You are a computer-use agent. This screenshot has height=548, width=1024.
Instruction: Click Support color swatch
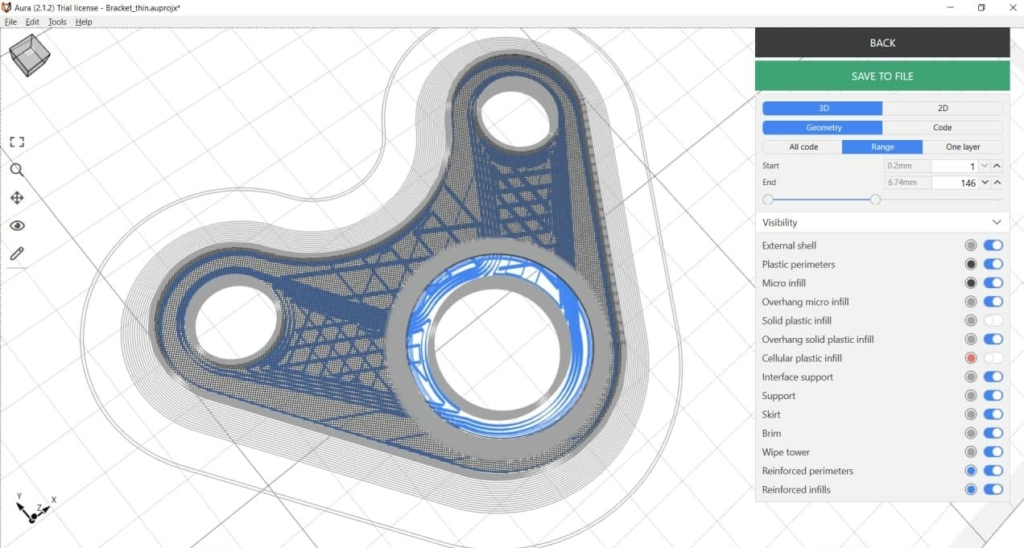point(970,396)
